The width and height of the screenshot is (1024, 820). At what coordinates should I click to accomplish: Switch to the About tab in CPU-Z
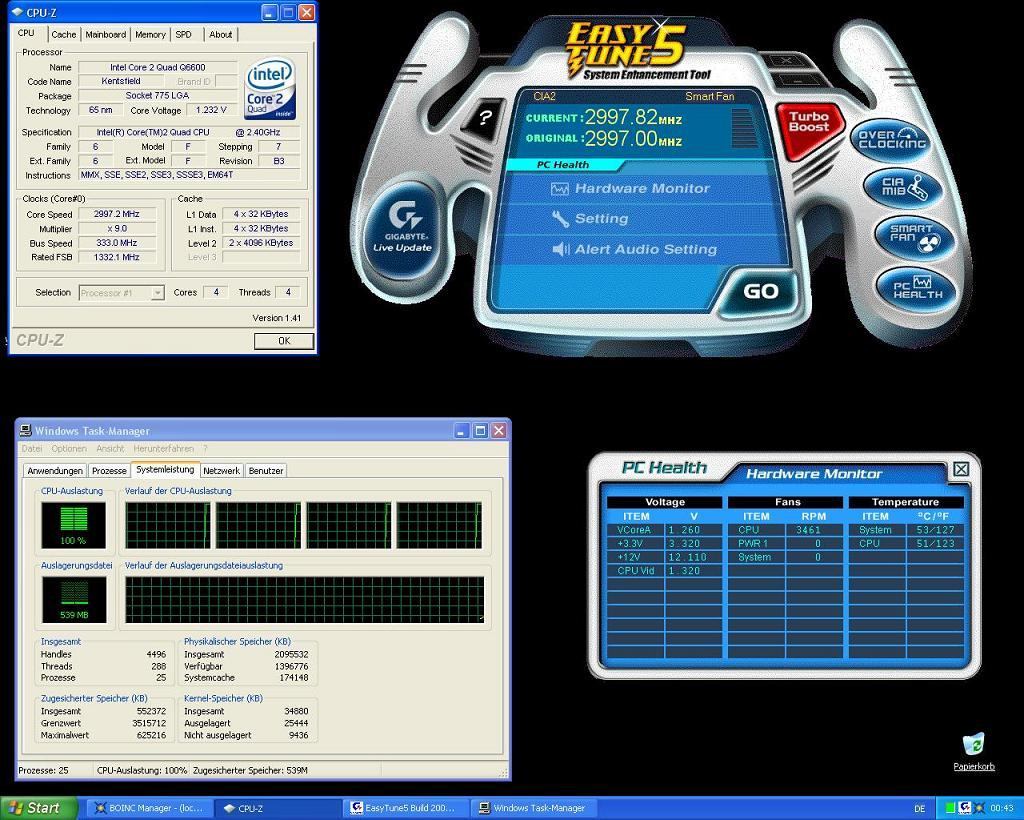[220, 35]
